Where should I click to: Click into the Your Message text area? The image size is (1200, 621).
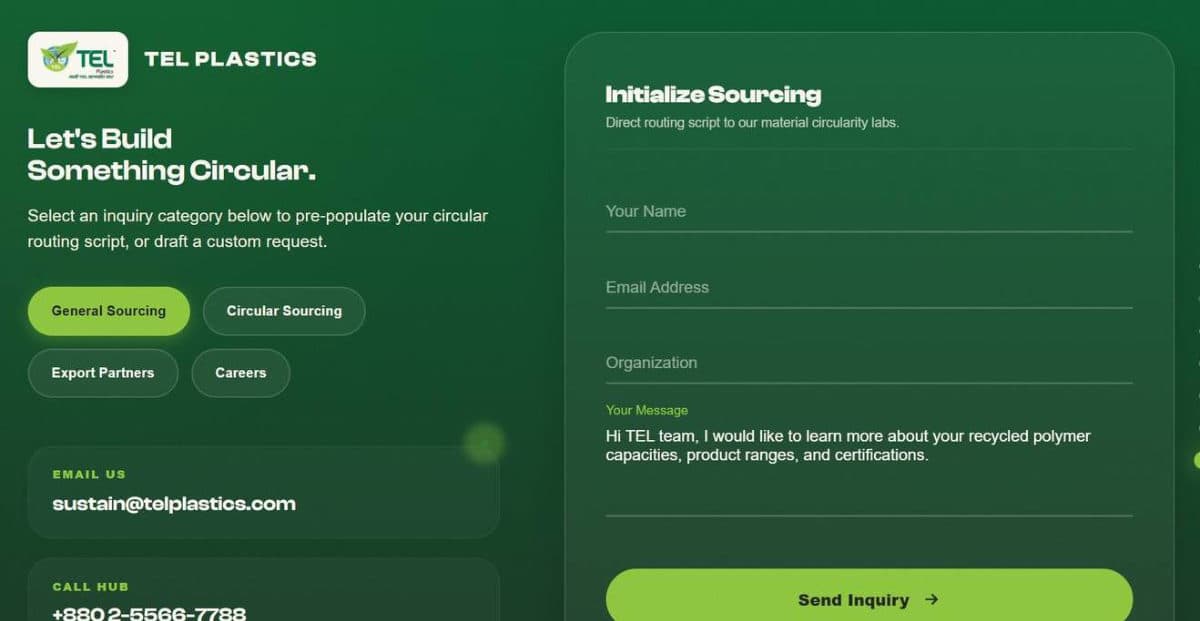(869, 468)
